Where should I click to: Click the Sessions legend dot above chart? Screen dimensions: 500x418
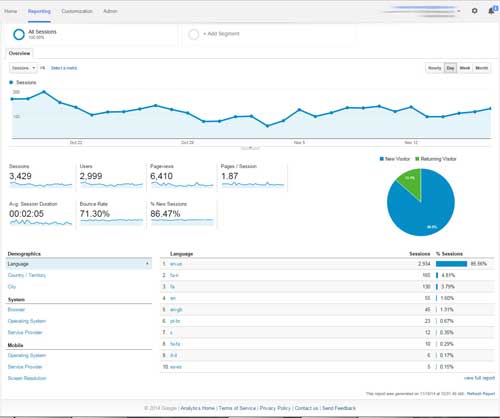coord(11,82)
